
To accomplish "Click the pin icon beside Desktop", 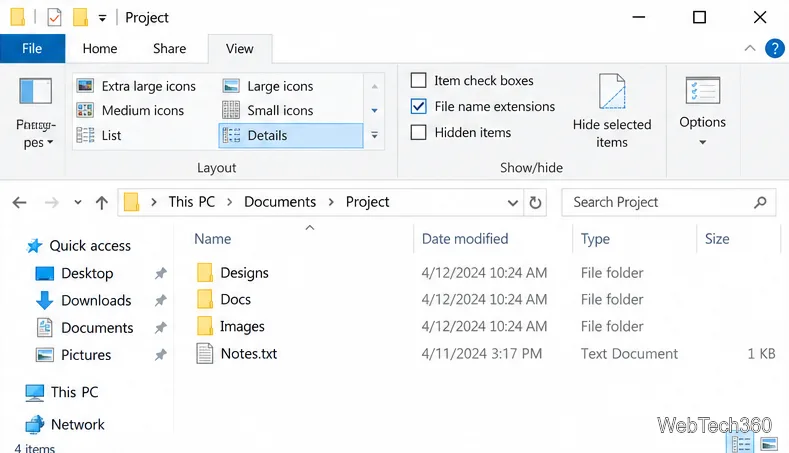I will [161, 273].
